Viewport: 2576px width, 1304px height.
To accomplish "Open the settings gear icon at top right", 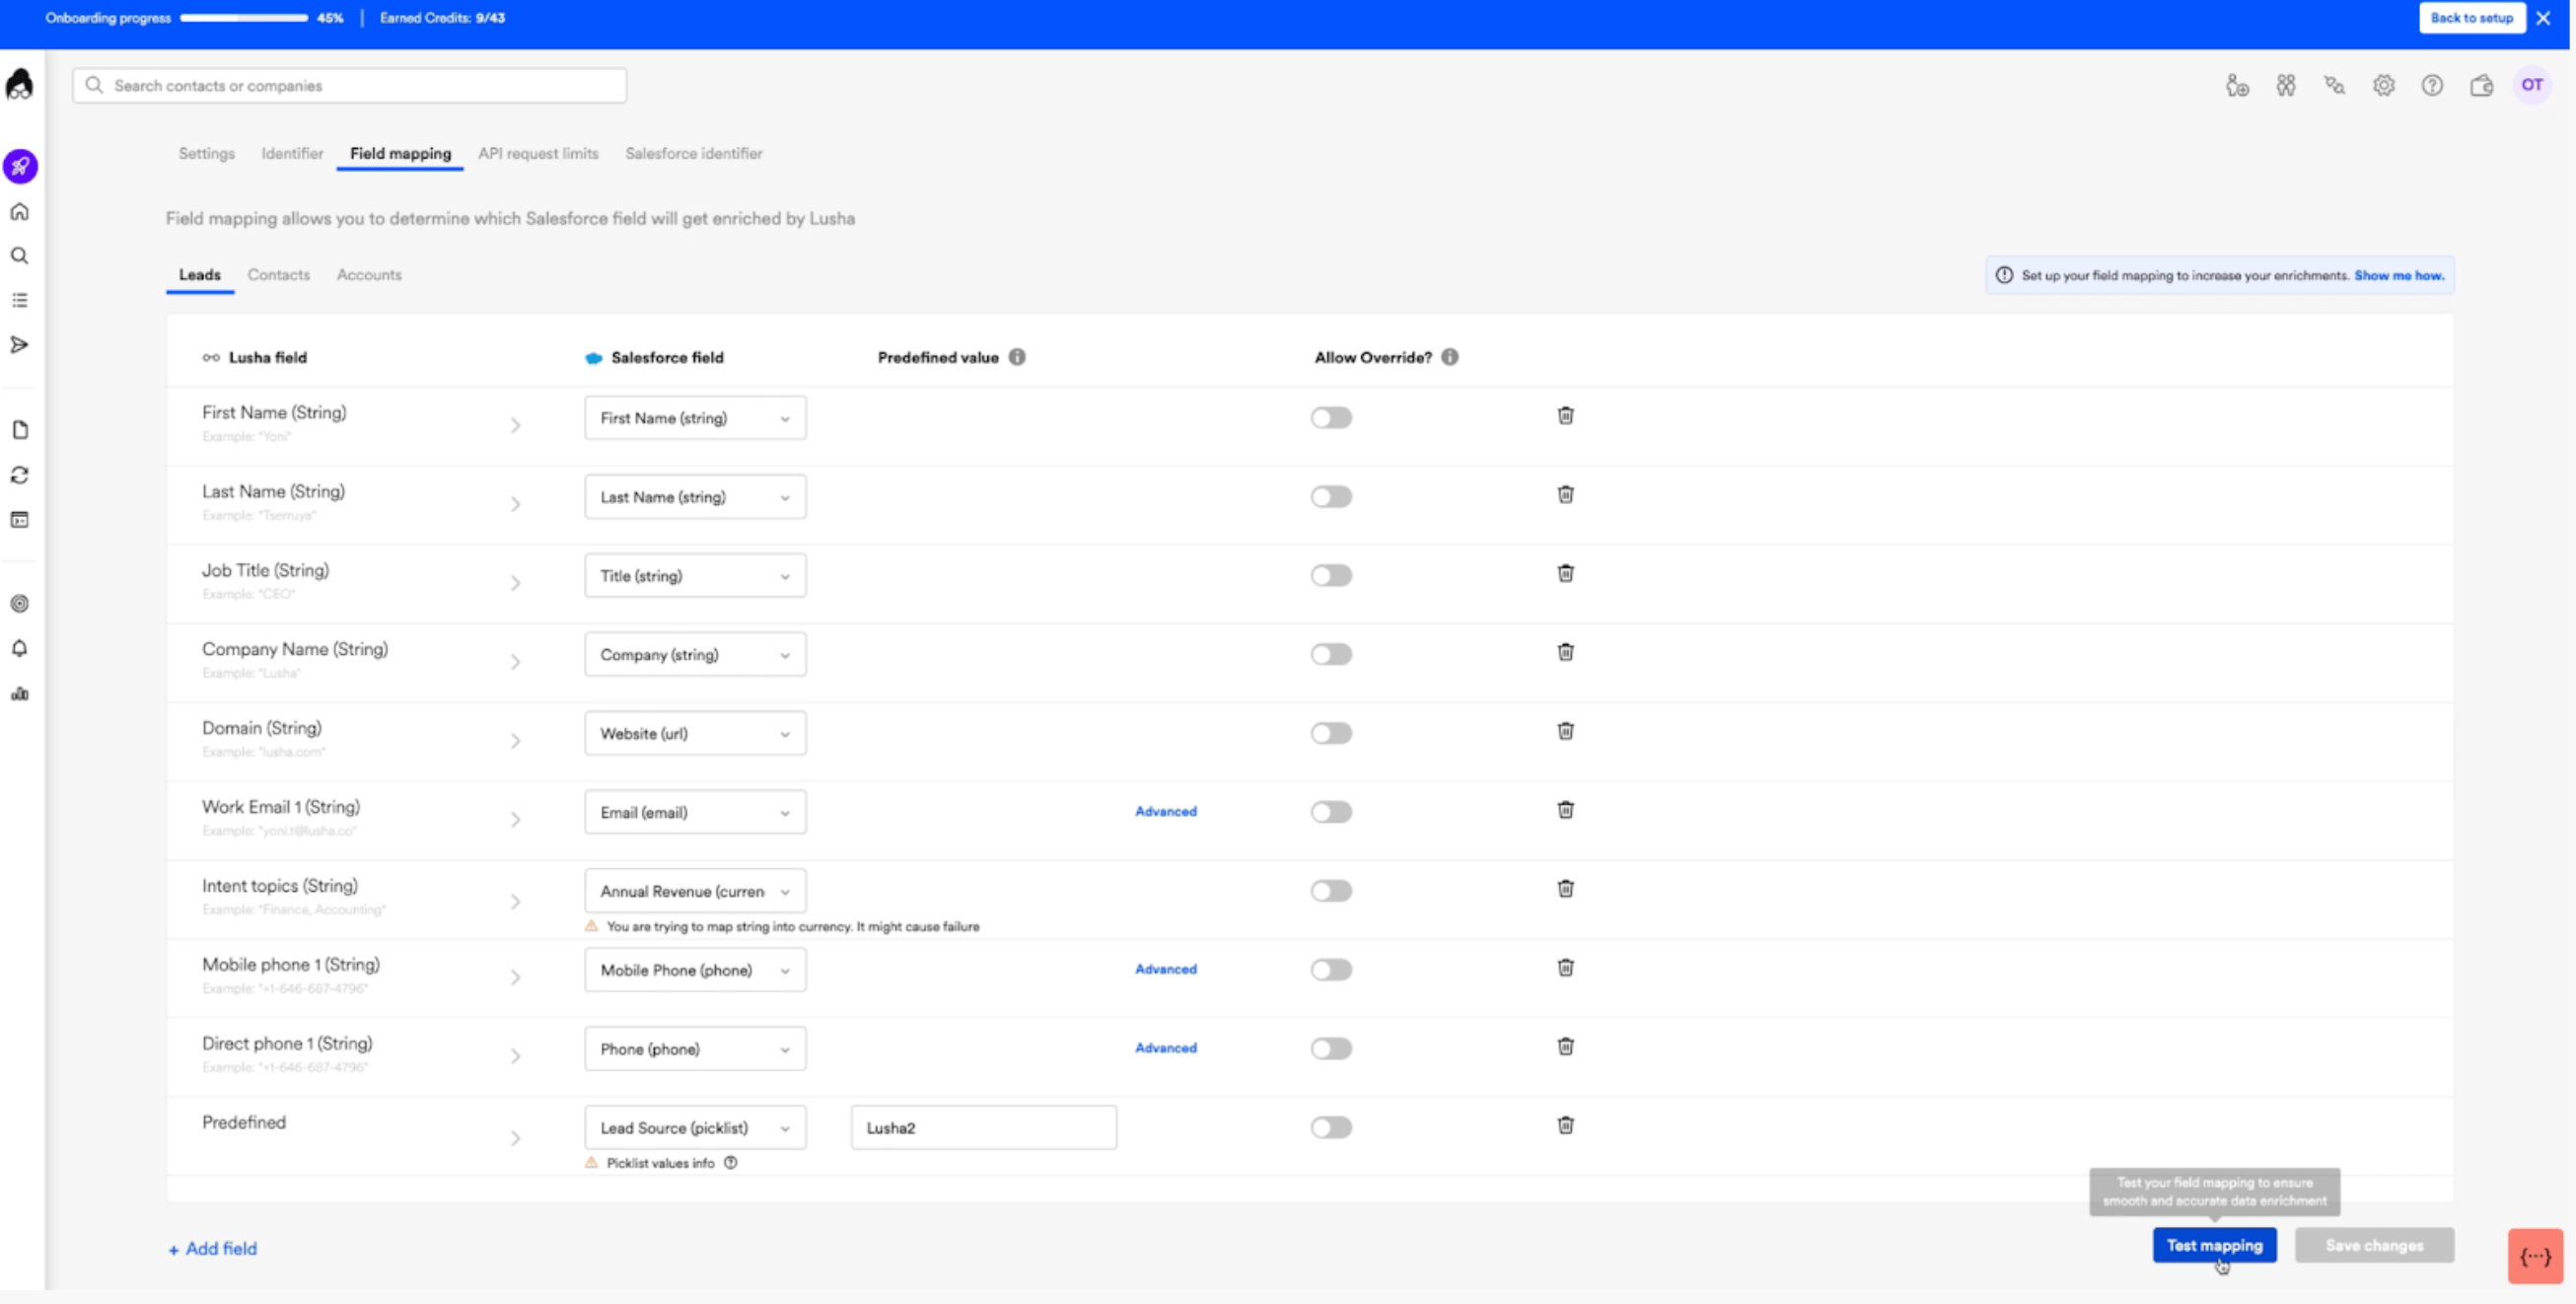I will [2383, 86].
